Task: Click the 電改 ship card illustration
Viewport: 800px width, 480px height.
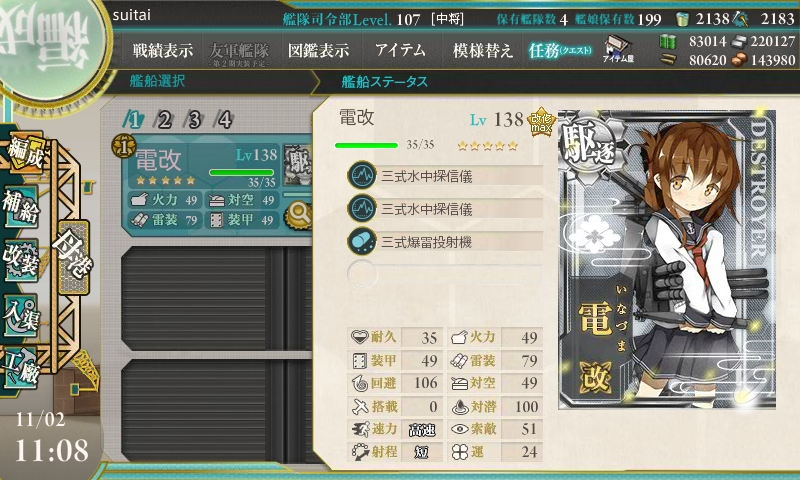Action: [667, 259]
